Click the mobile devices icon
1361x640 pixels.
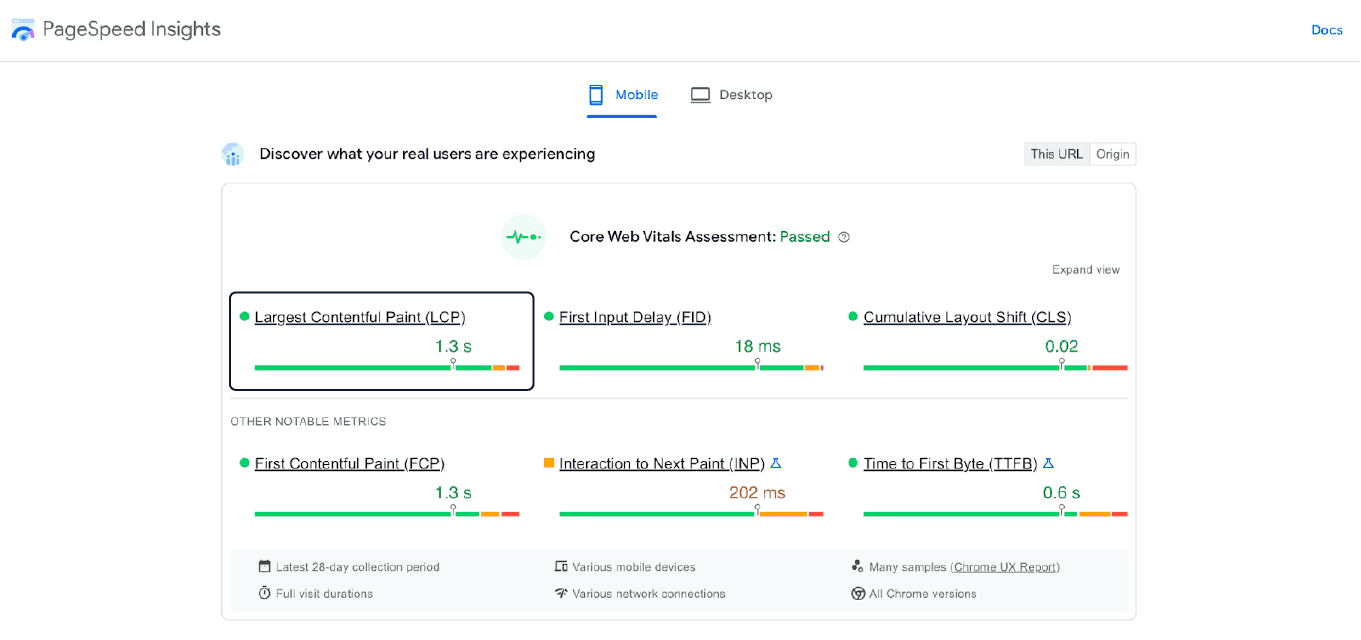click(561, 567)
